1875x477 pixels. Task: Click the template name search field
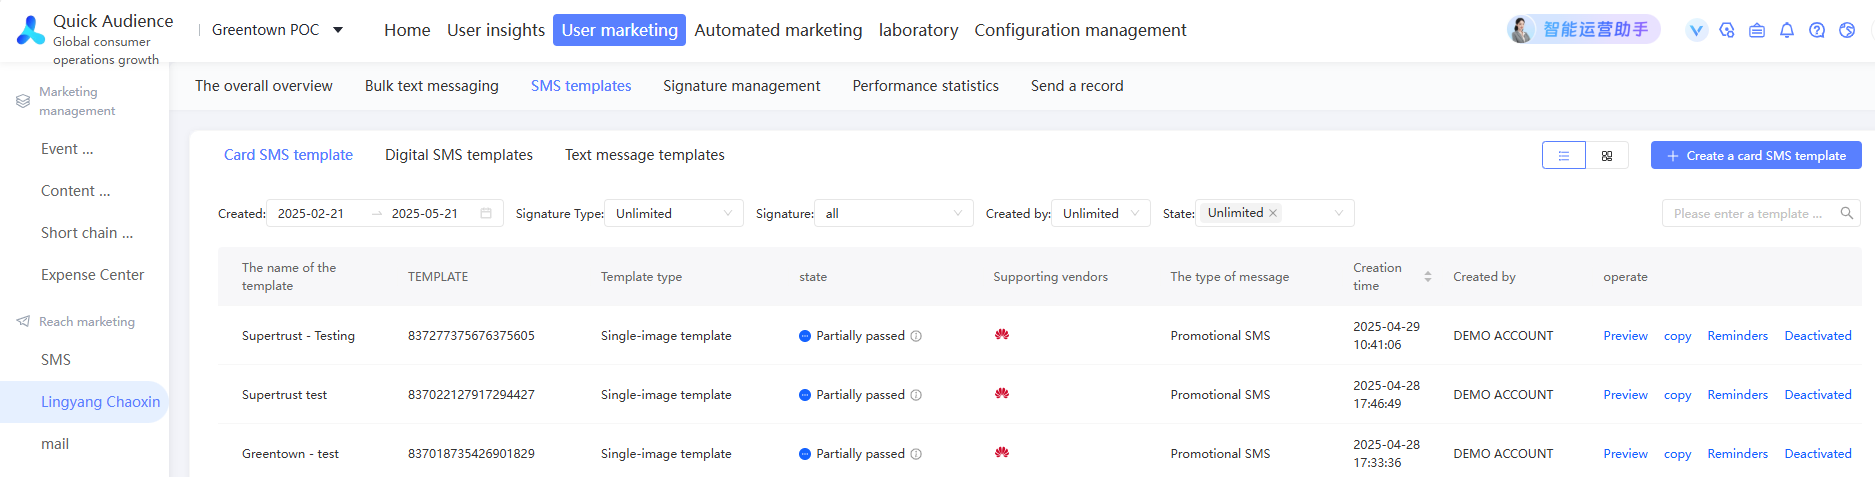click(x=1748, y=213)
